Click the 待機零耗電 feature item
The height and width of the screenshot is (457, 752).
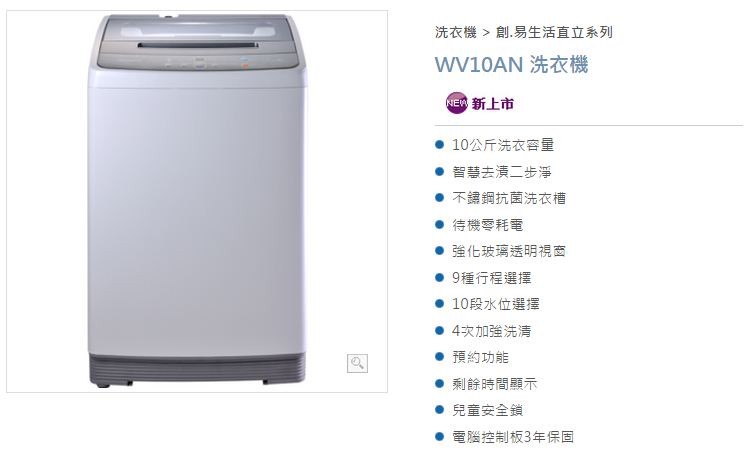487,224
